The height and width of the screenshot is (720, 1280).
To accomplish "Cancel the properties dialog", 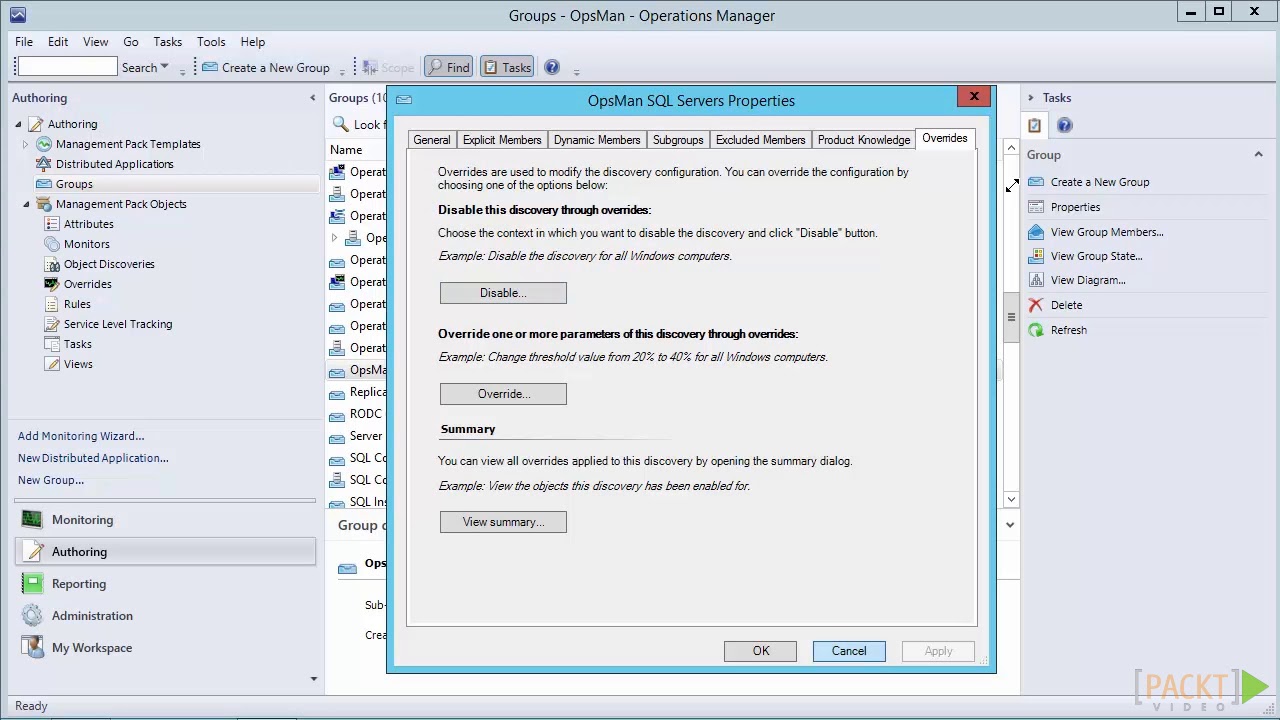I will pos(849,651).
